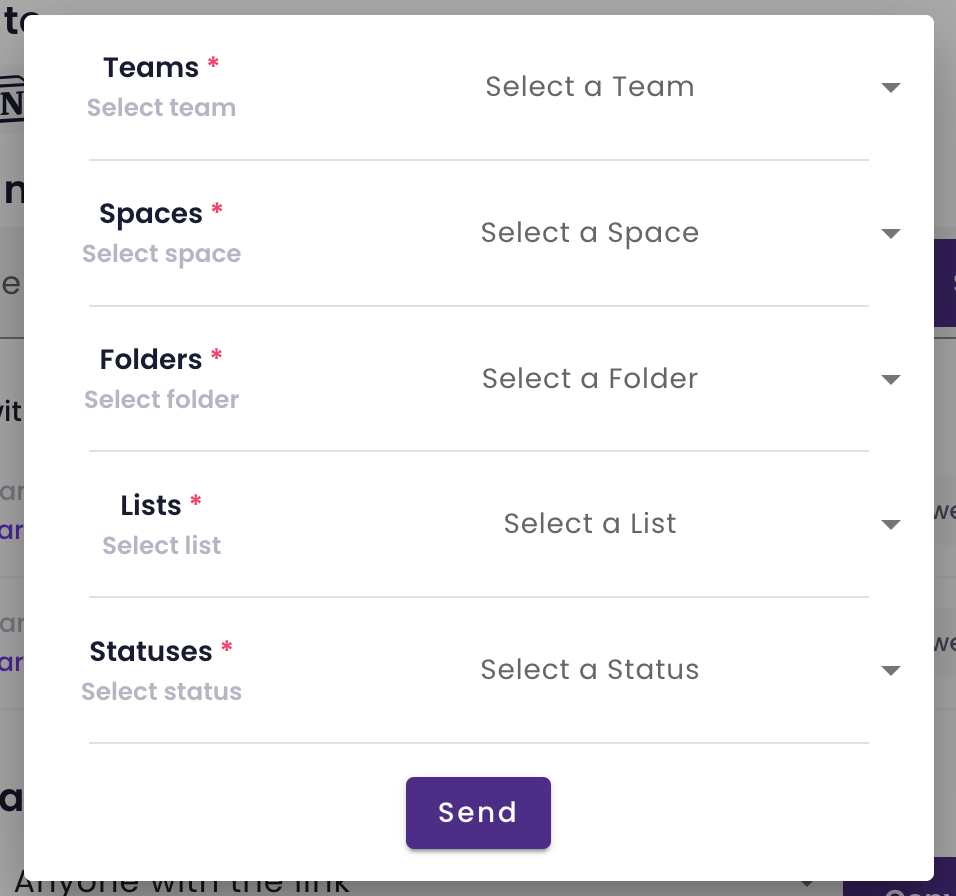Image resolution: width=956 pixels, height=896 pixels.
Task: Click the "Select team" hint text
Action: pos(162,108)
